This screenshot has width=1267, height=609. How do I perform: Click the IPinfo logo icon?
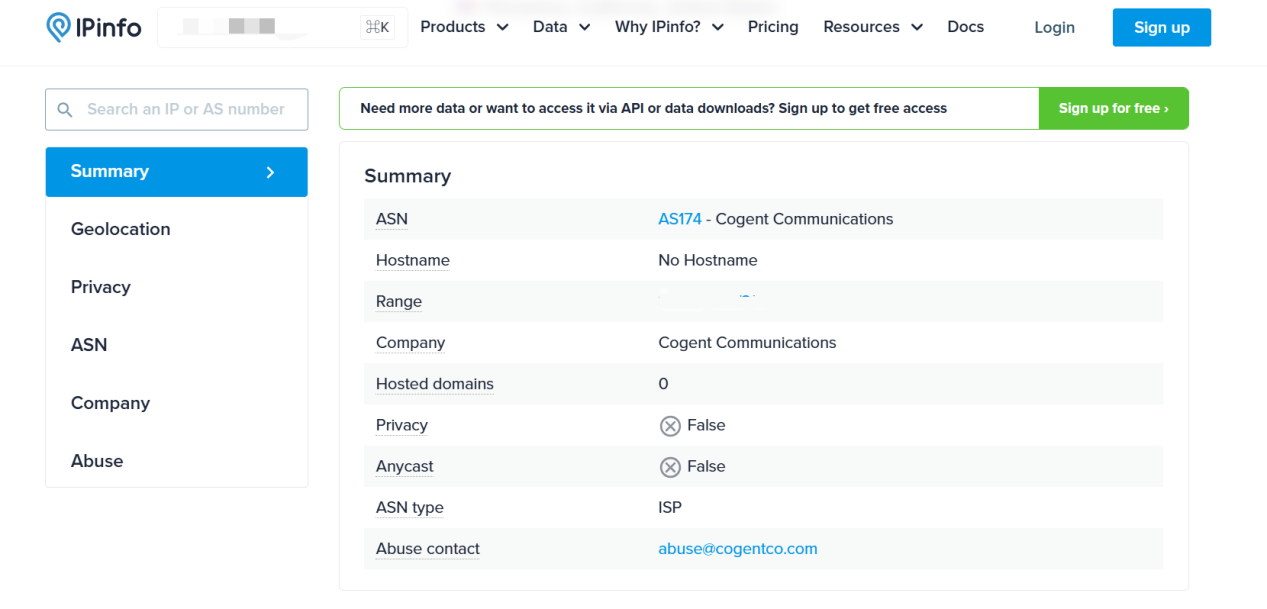point(58,27)
